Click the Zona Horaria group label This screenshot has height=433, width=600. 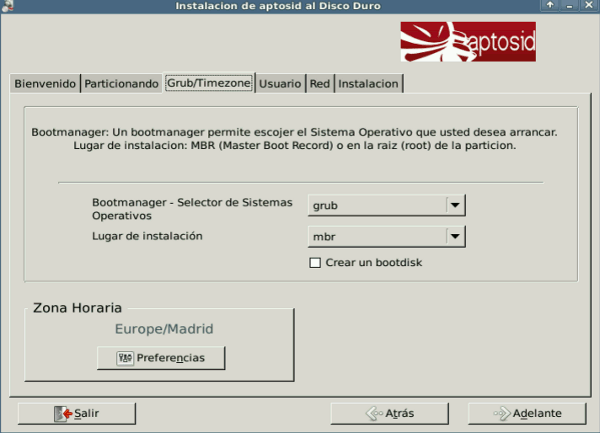point(77,308)
